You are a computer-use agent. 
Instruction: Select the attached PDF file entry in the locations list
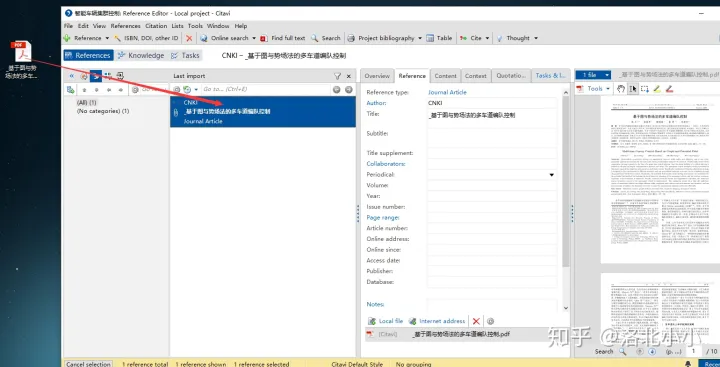pos(467,334)
